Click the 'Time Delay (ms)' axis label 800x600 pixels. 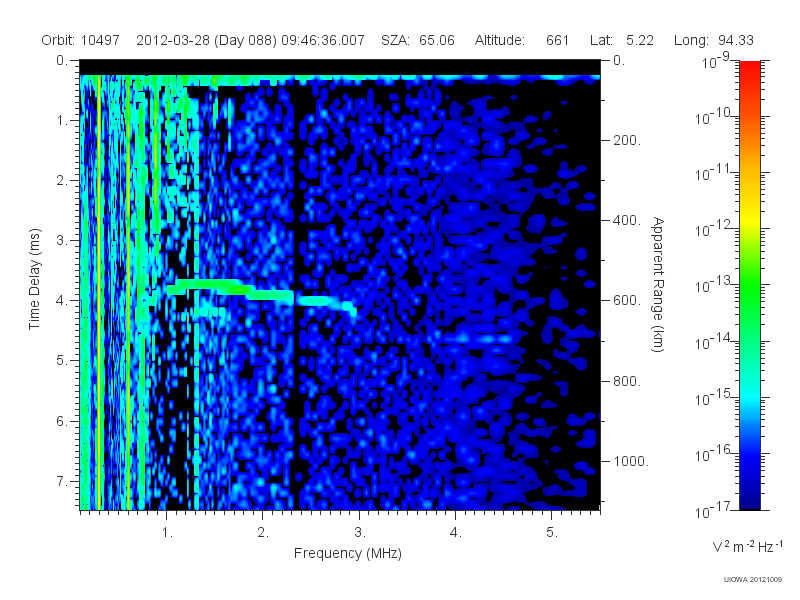pyautogui.click(x=34, y=279)
